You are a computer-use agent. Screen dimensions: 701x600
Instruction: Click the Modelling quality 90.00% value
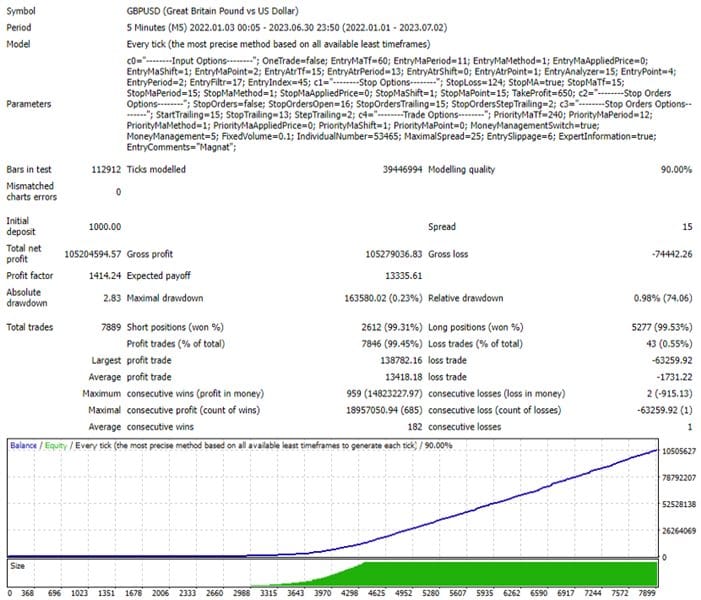coord(676,169)
